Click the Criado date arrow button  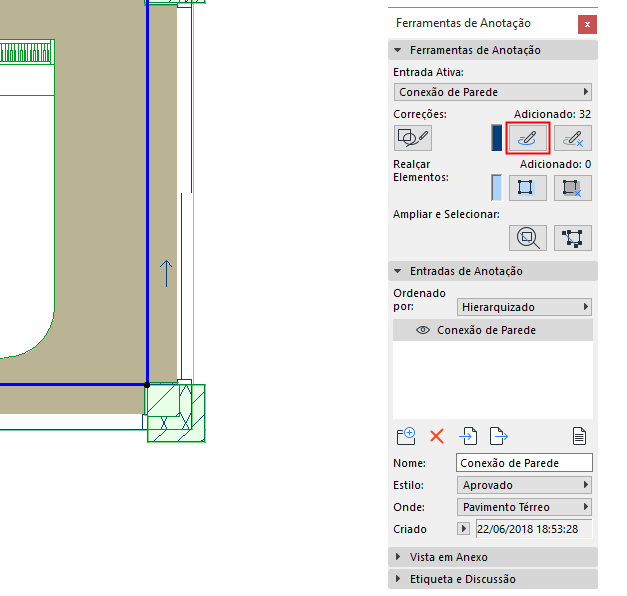[x=463, y=529]
